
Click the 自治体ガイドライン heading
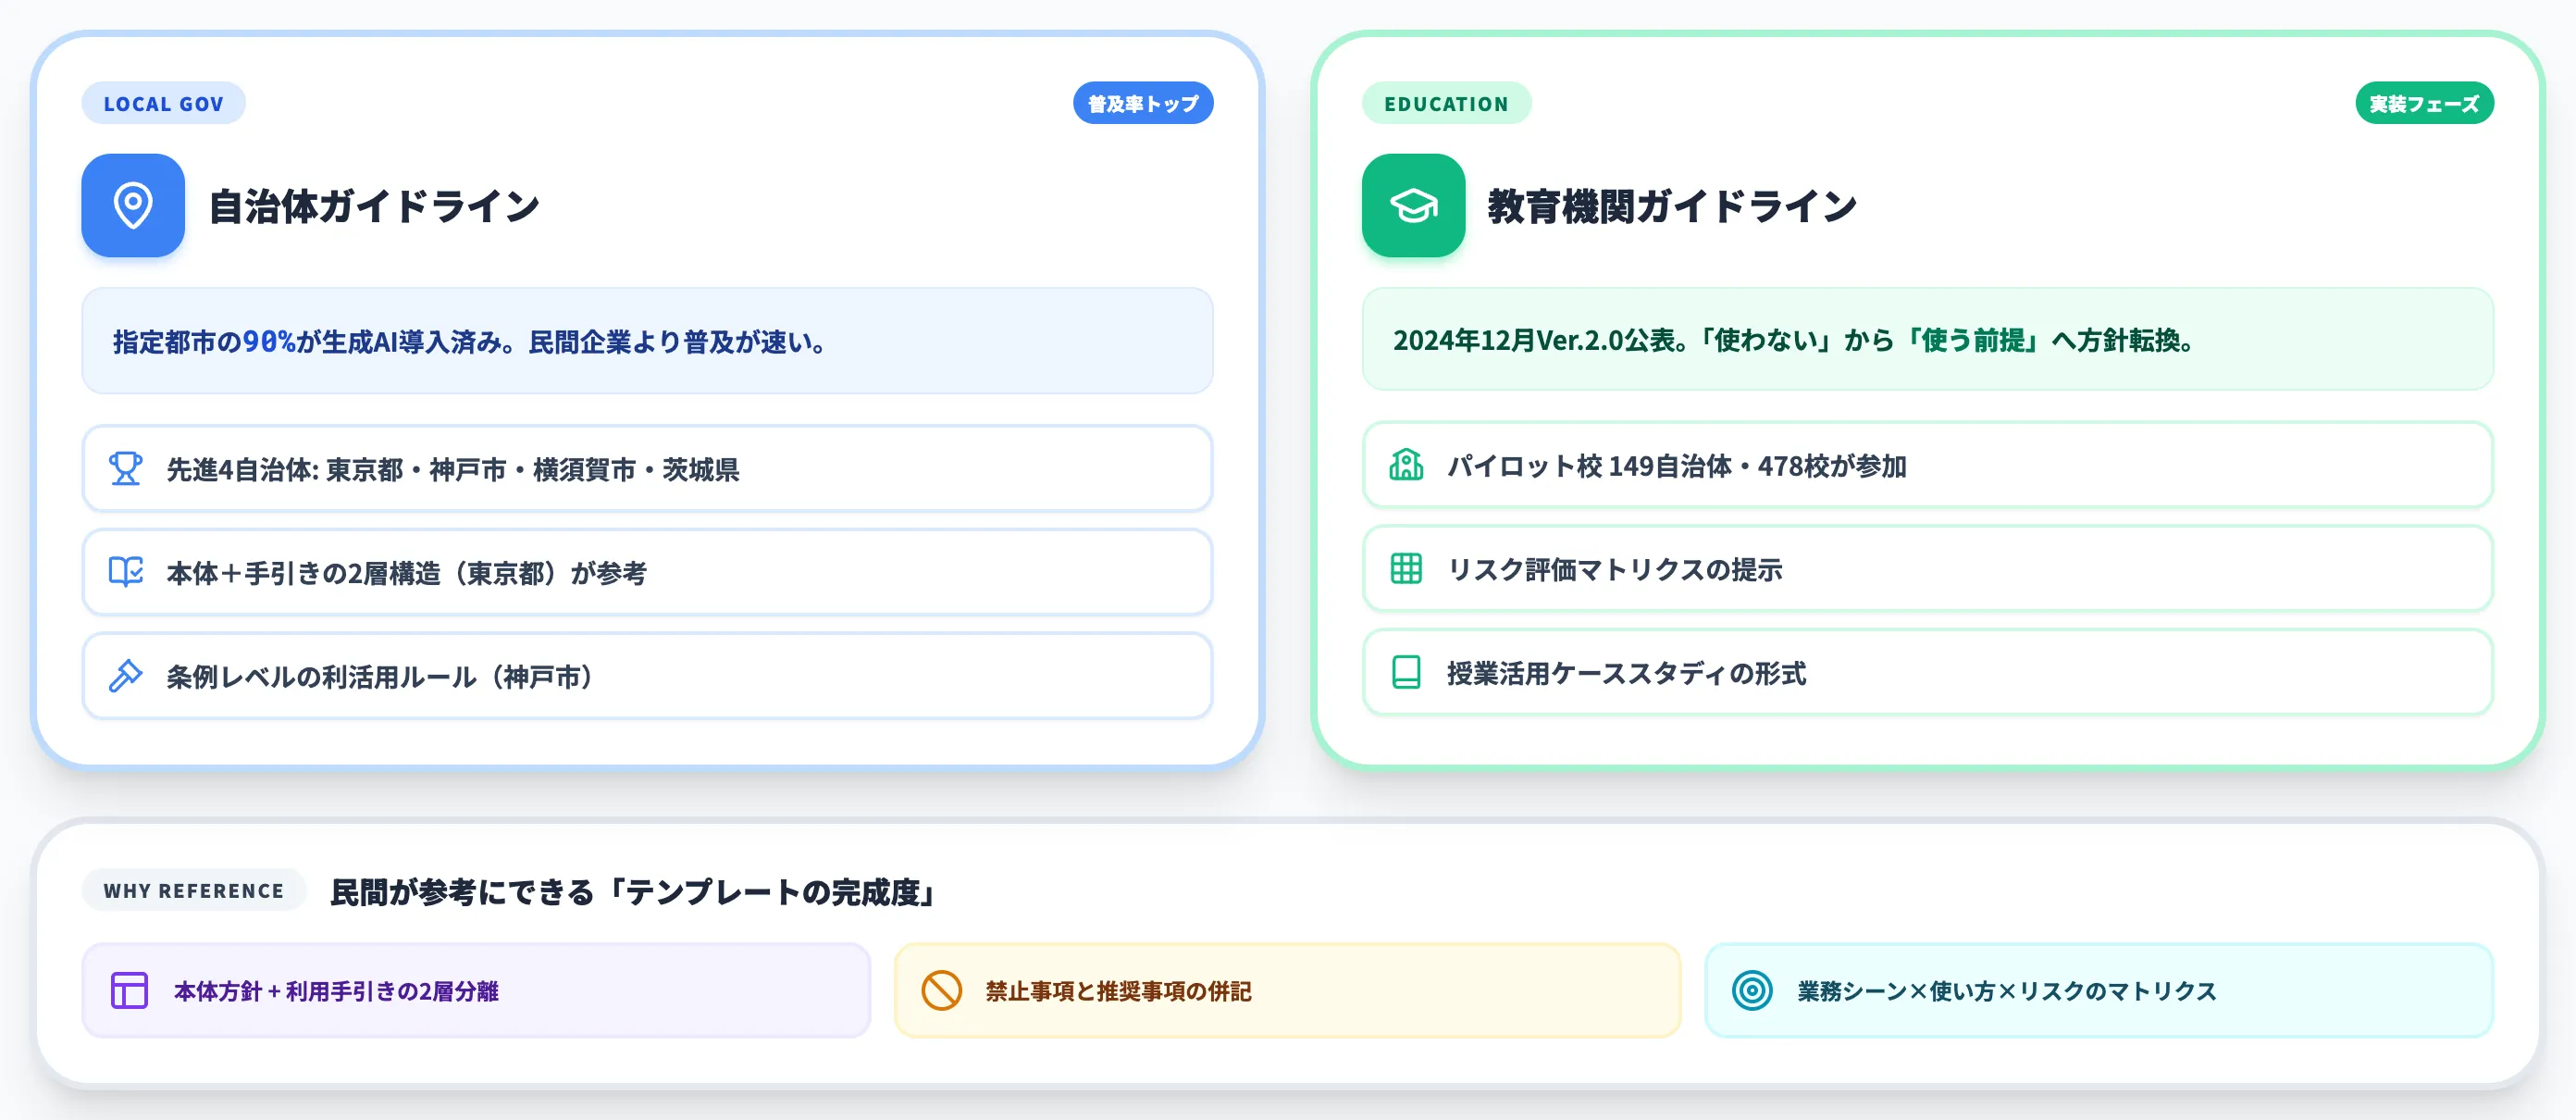[x=374, y=206]
